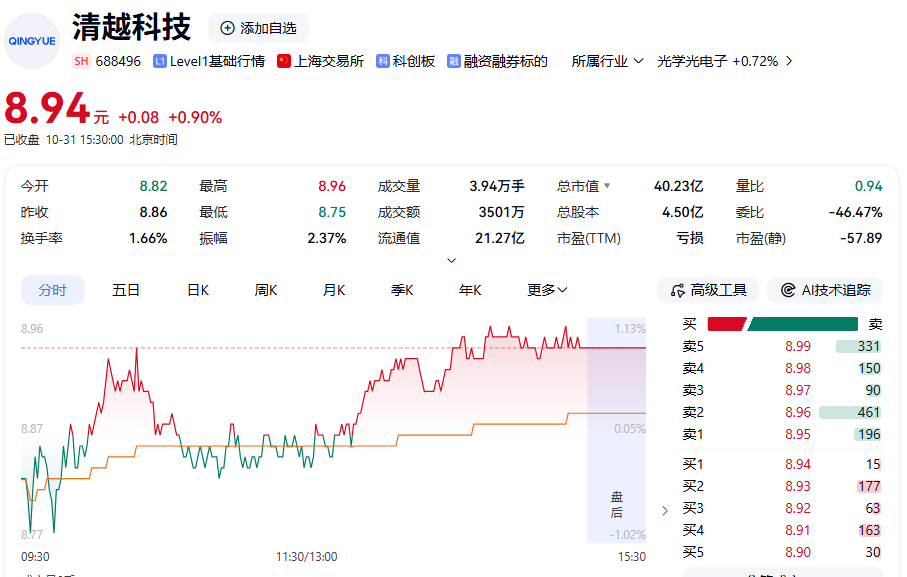907x577 pixels.
Task: Click the 融资融券标的 badge icon
Action: tap(454, 61)
